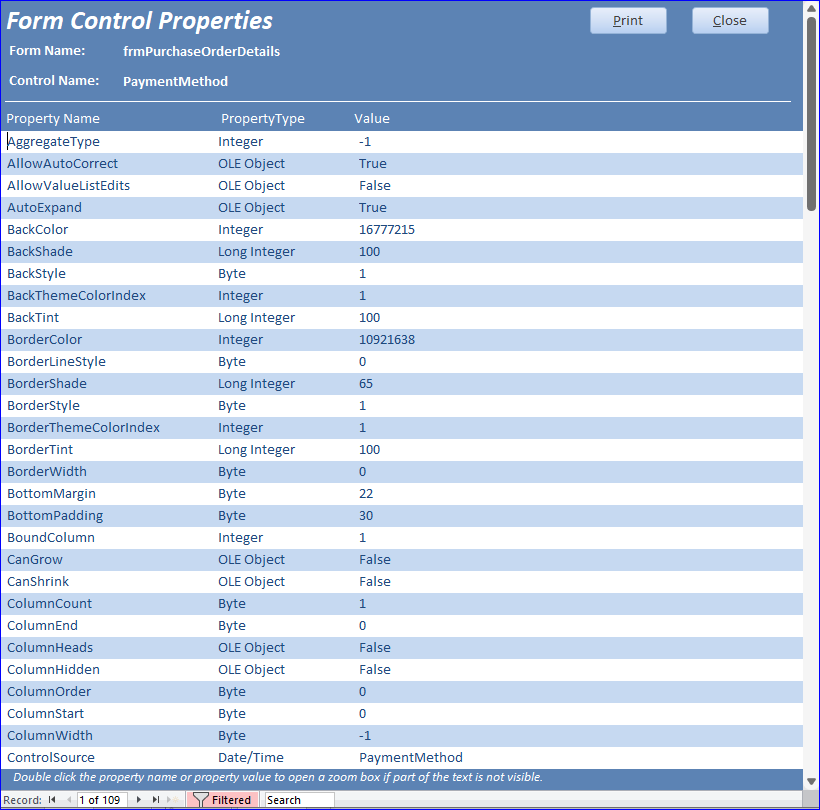Click the BorderColor value 10921638

coord(386,339)
